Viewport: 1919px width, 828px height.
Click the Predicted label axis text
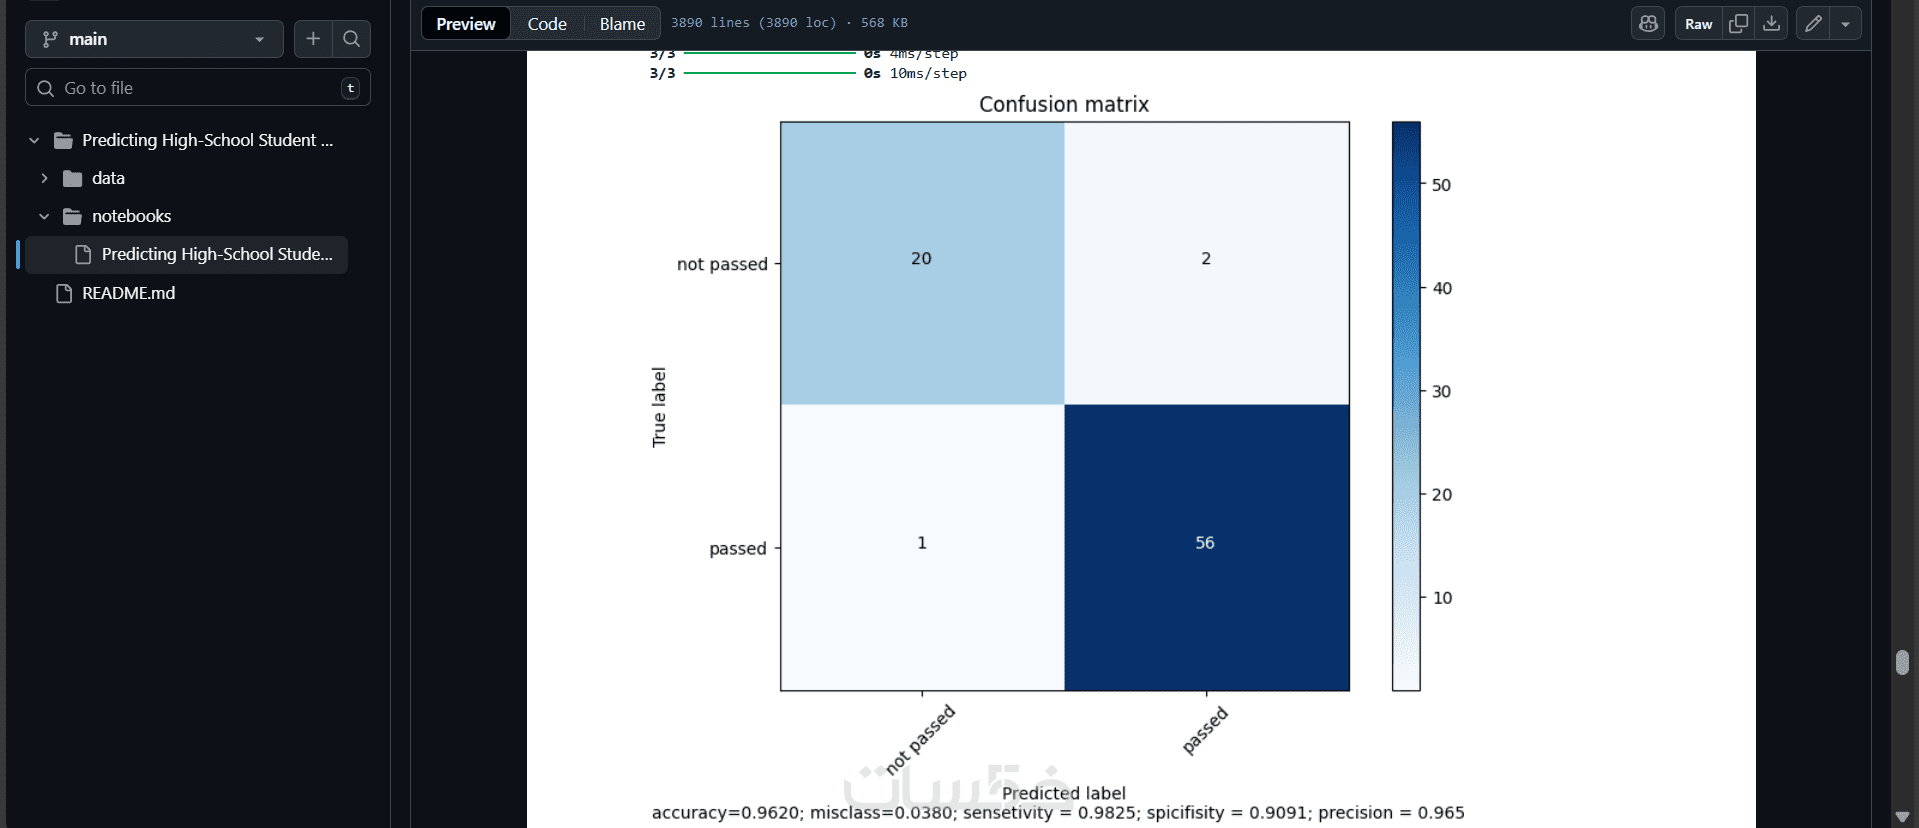1064,793
